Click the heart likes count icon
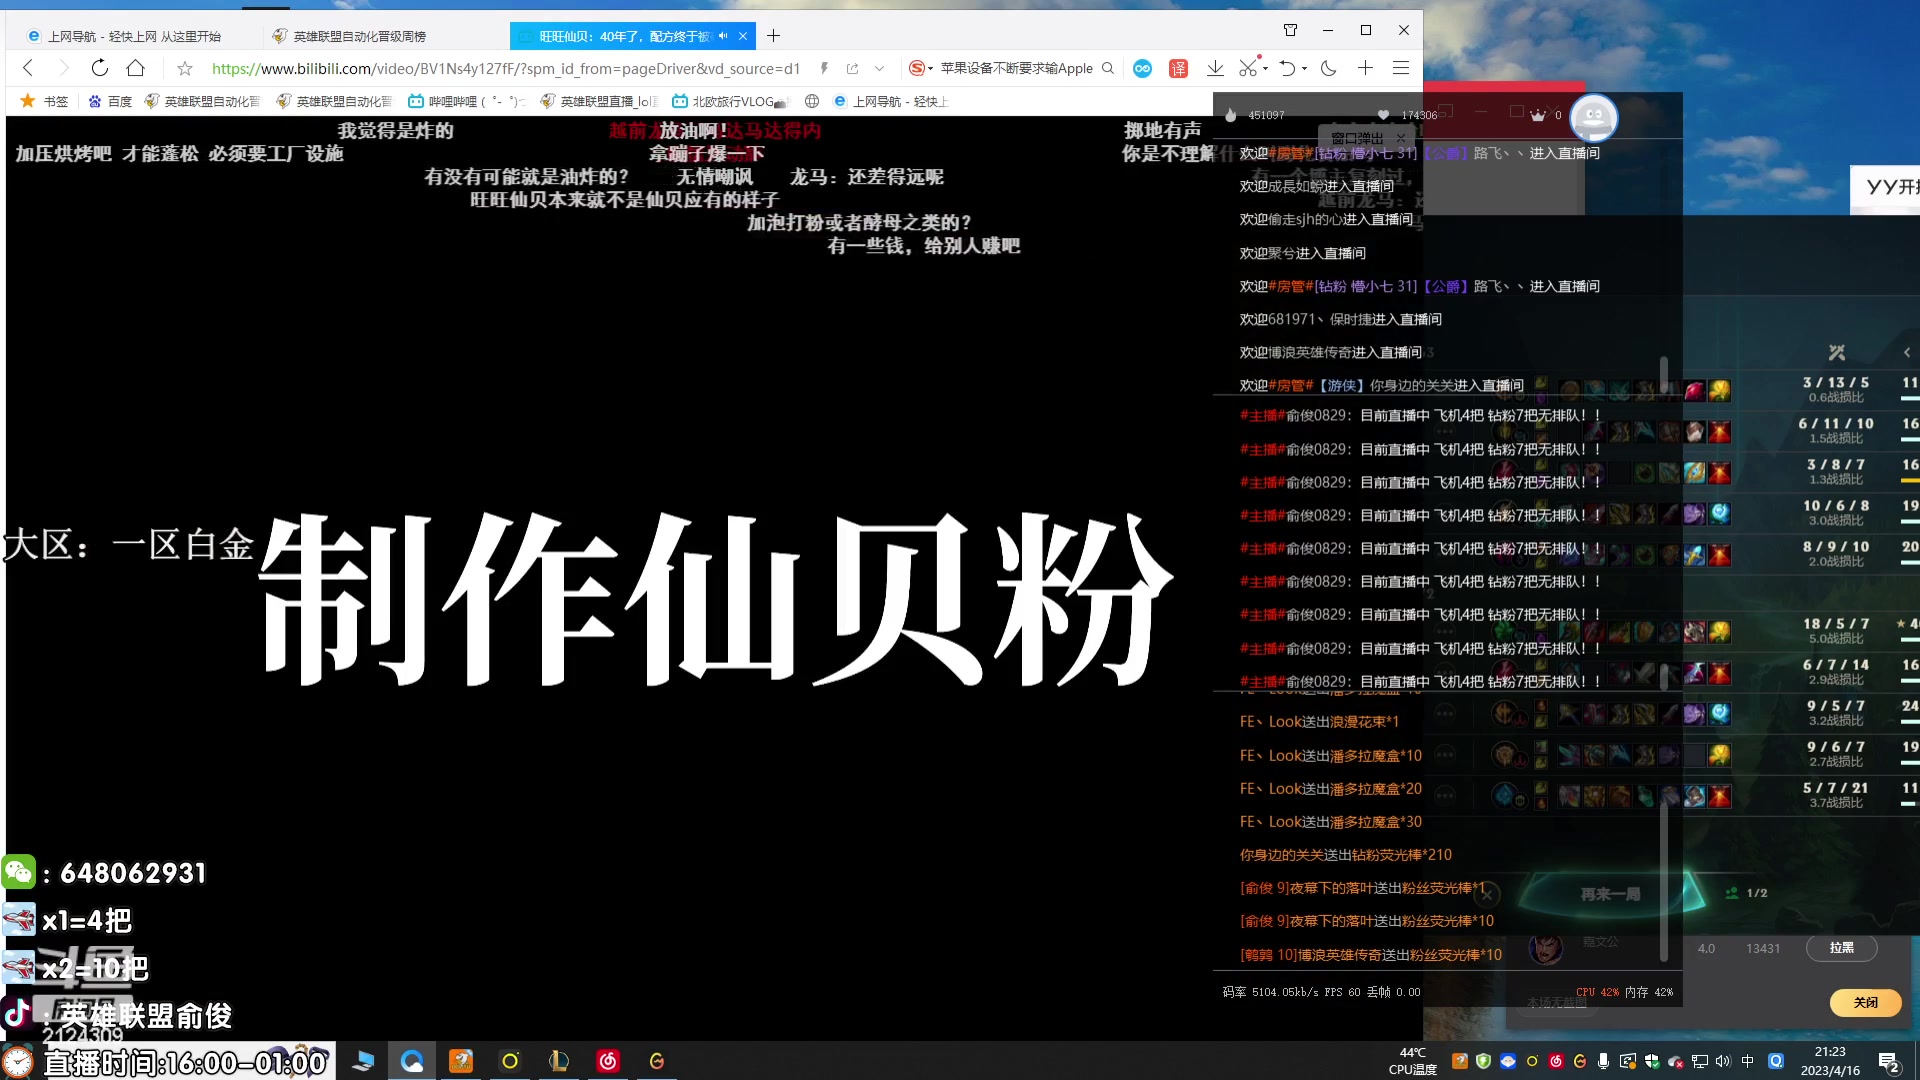1920x1080 pixels. (x=1383, y=115)
